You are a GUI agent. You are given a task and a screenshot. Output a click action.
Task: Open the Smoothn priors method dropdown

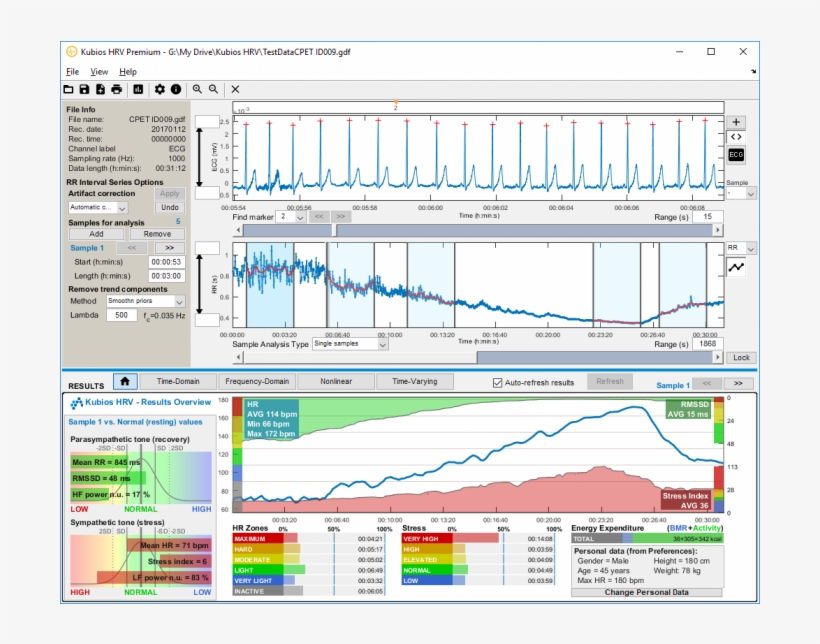point(146,300)
